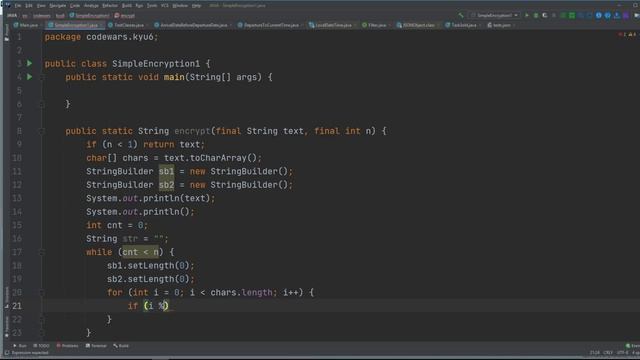Viewport: 640px width, 360px height.
Task: Click the "System.out.println(text);" line
Action: [x=150, y=198]
